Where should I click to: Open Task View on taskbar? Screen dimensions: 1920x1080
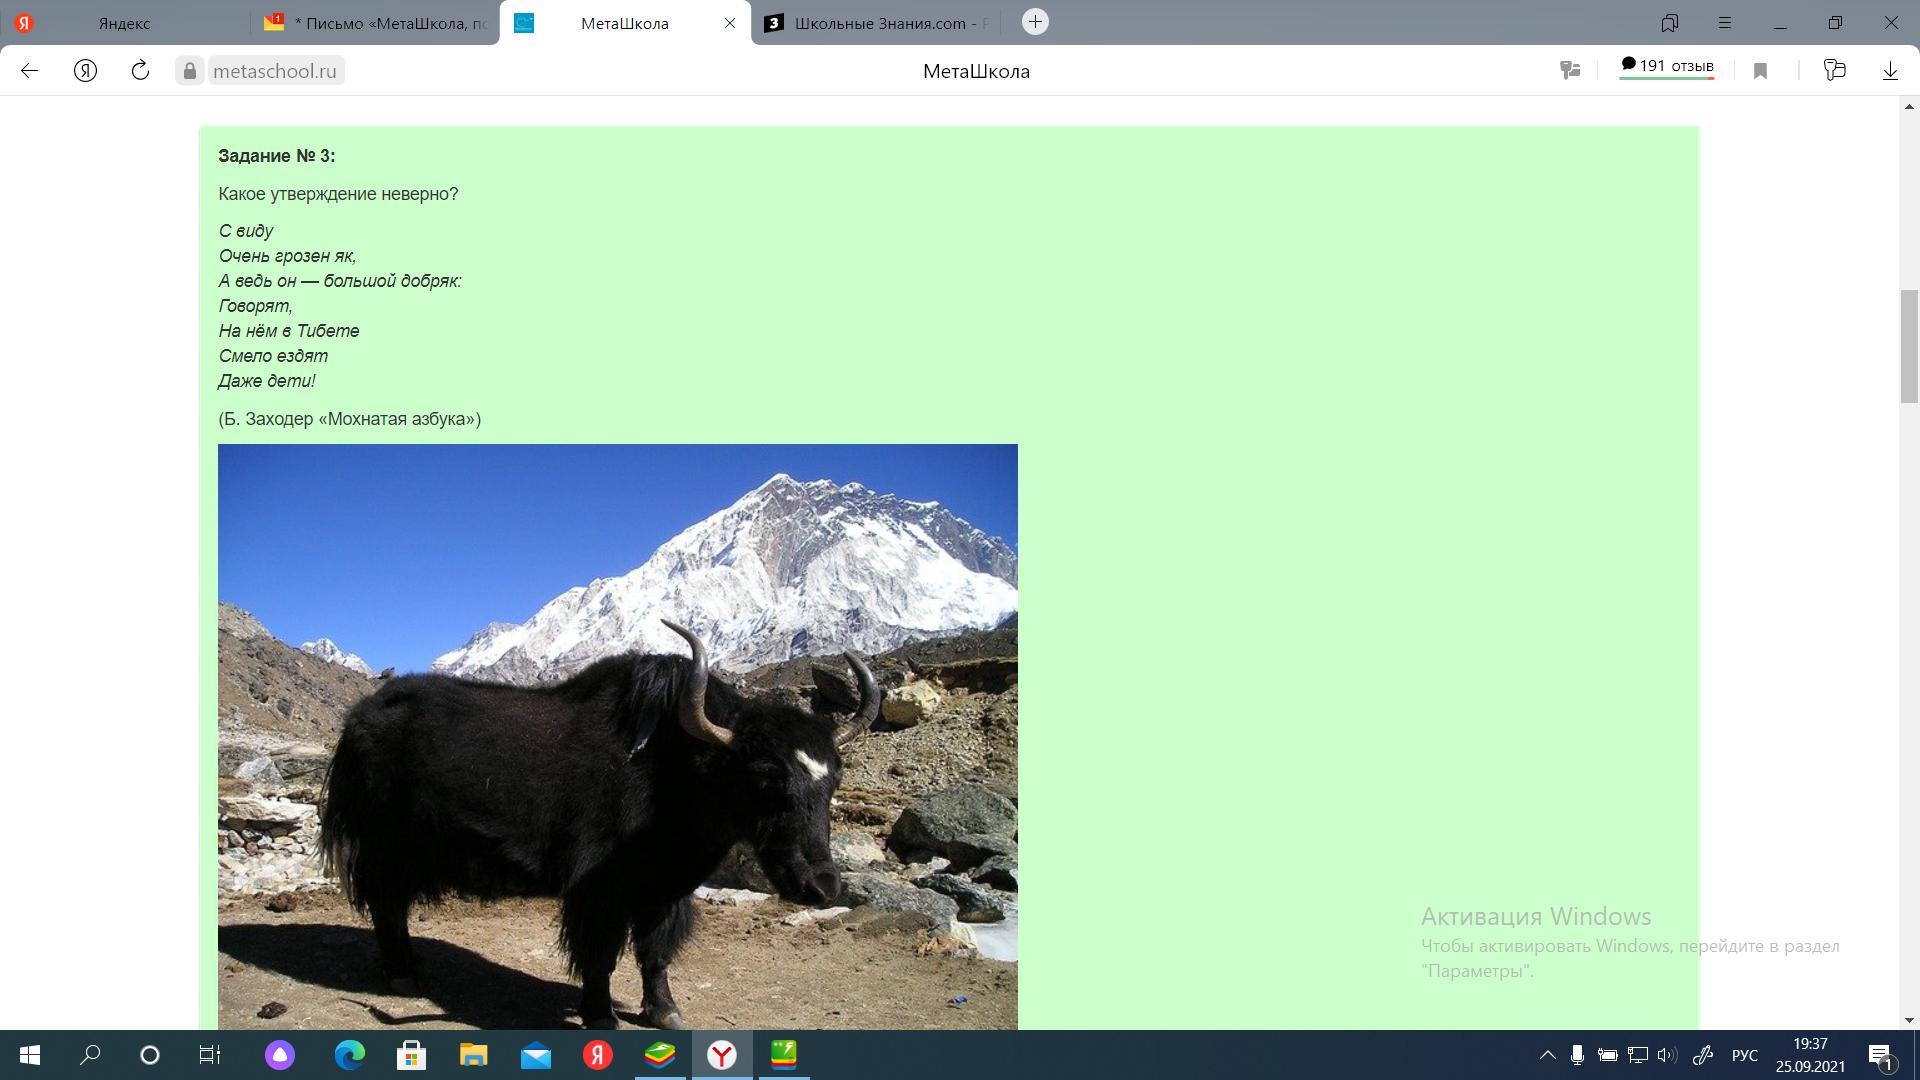tap(209, 1055)
